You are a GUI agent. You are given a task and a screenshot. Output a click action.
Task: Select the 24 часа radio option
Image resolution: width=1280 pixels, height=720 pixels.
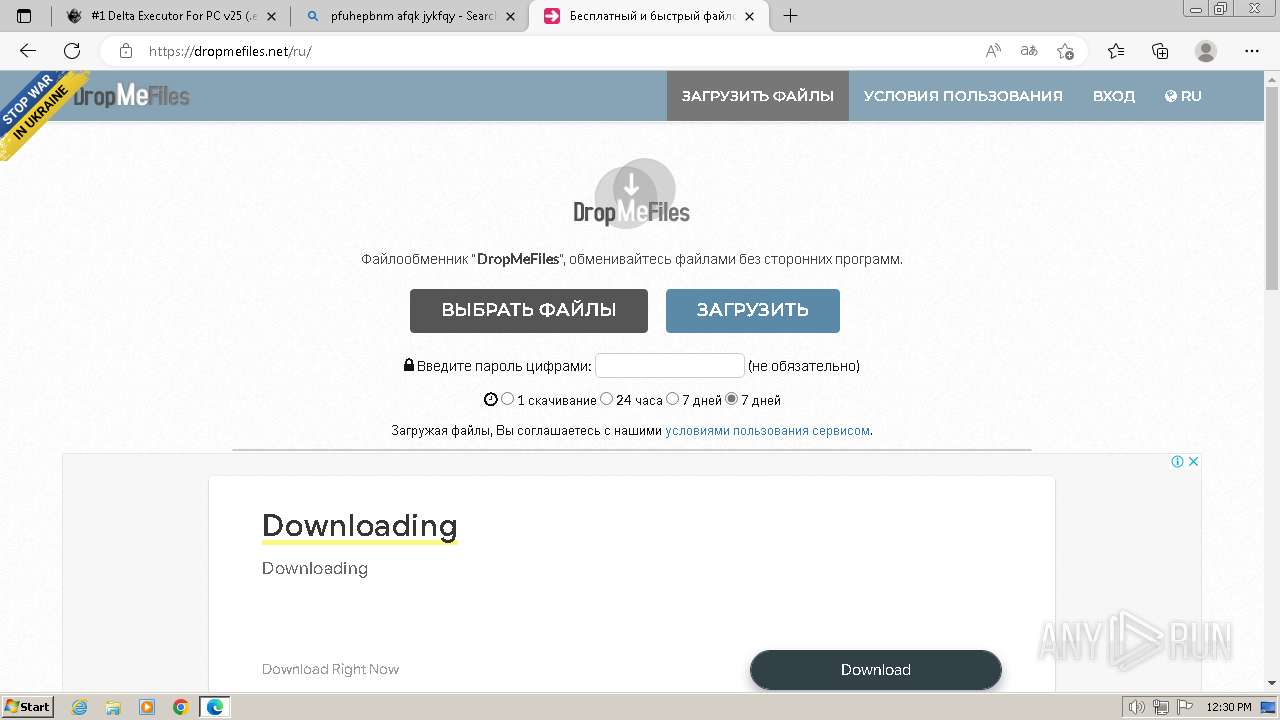[x=607, y=399]
